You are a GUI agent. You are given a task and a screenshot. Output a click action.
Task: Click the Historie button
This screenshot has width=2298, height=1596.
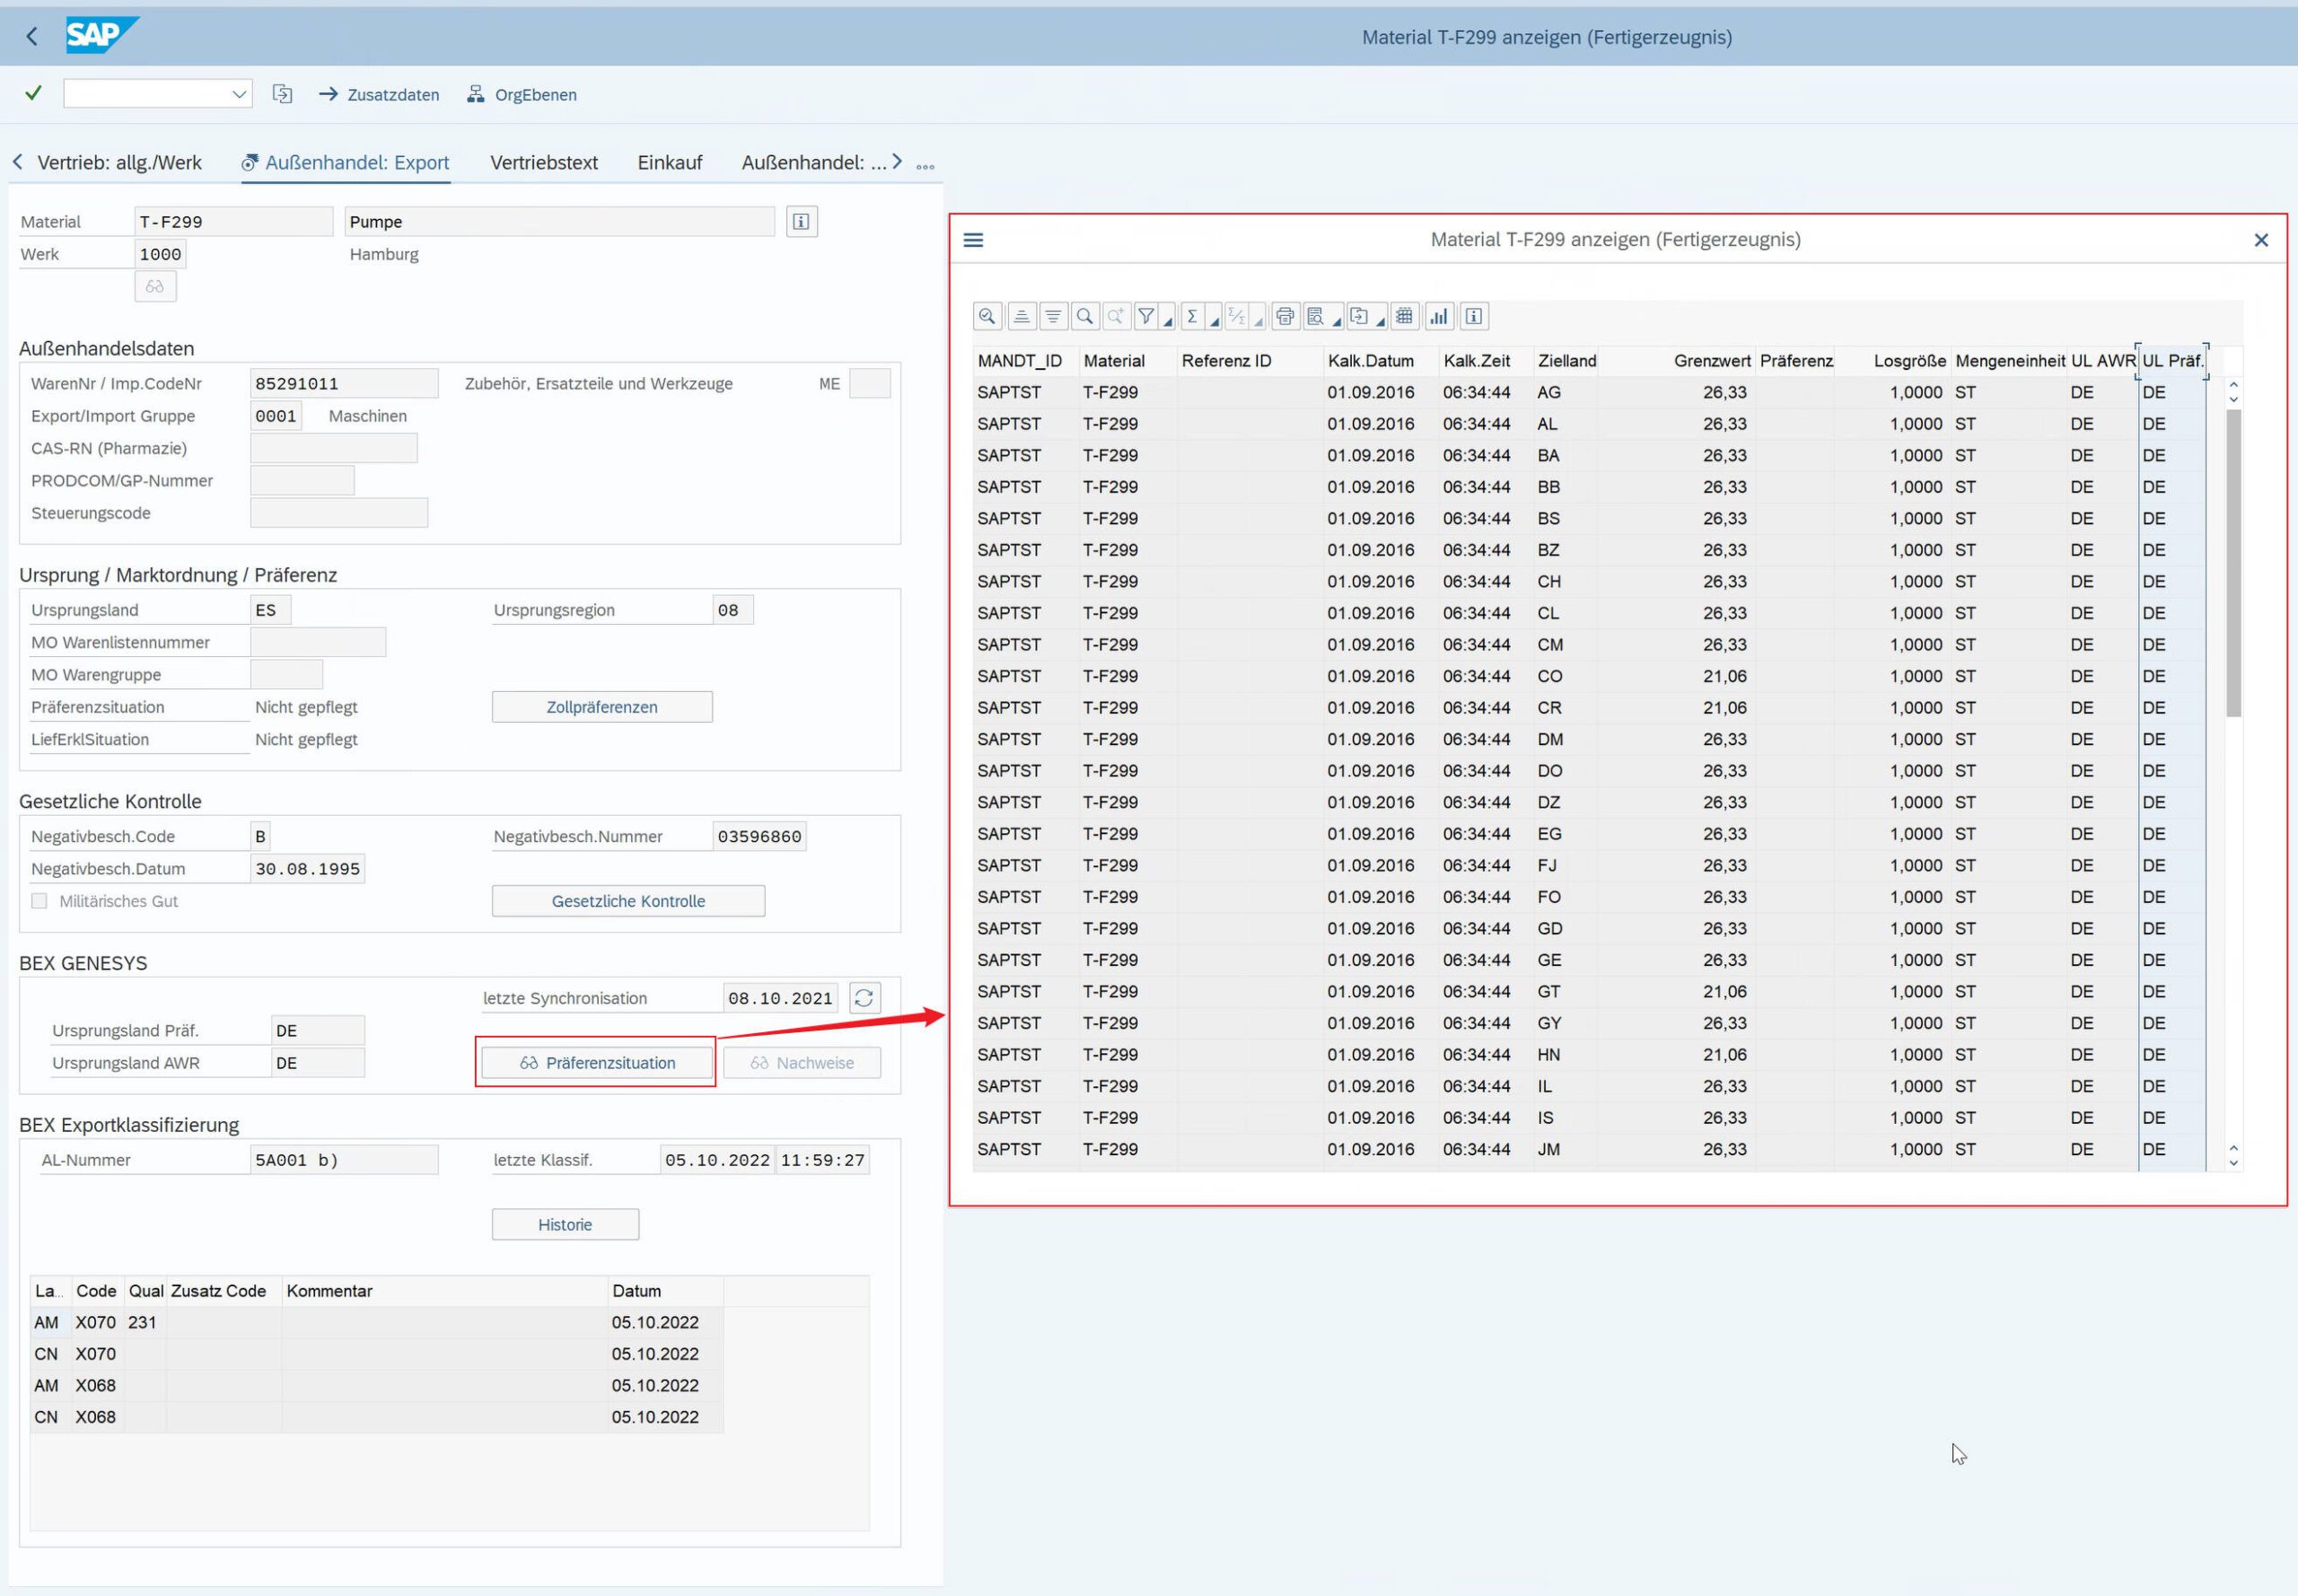[565, 1224]
